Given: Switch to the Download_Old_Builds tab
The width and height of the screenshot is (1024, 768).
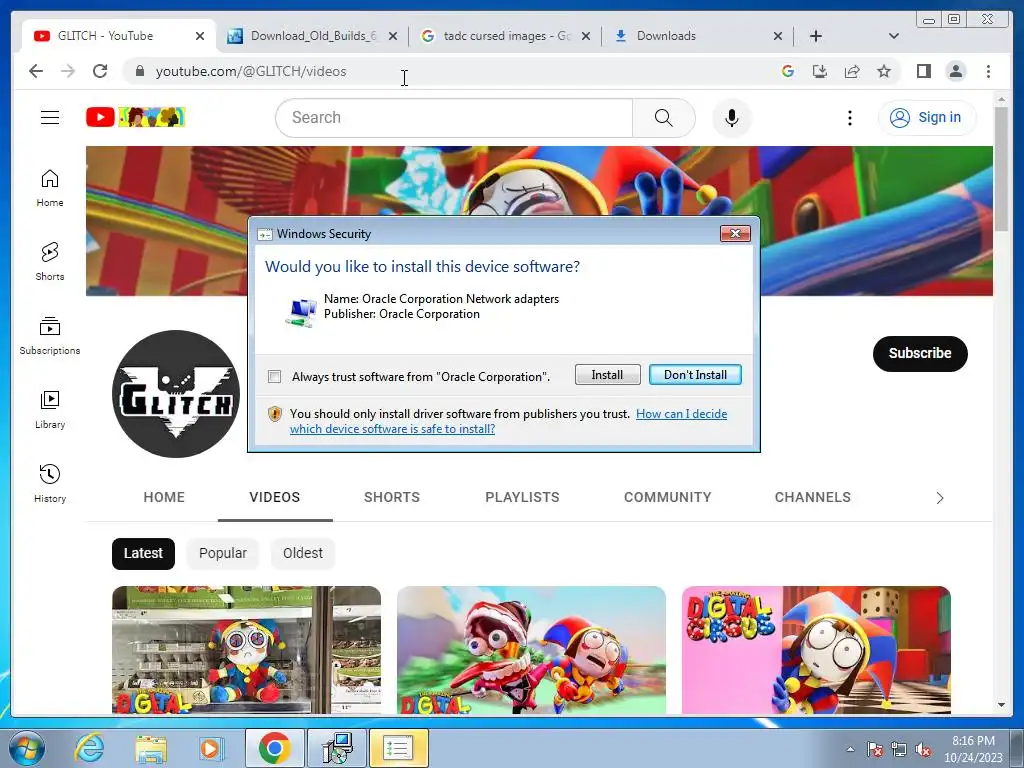Looking at the screenshot, I should [x=312, y=36].
